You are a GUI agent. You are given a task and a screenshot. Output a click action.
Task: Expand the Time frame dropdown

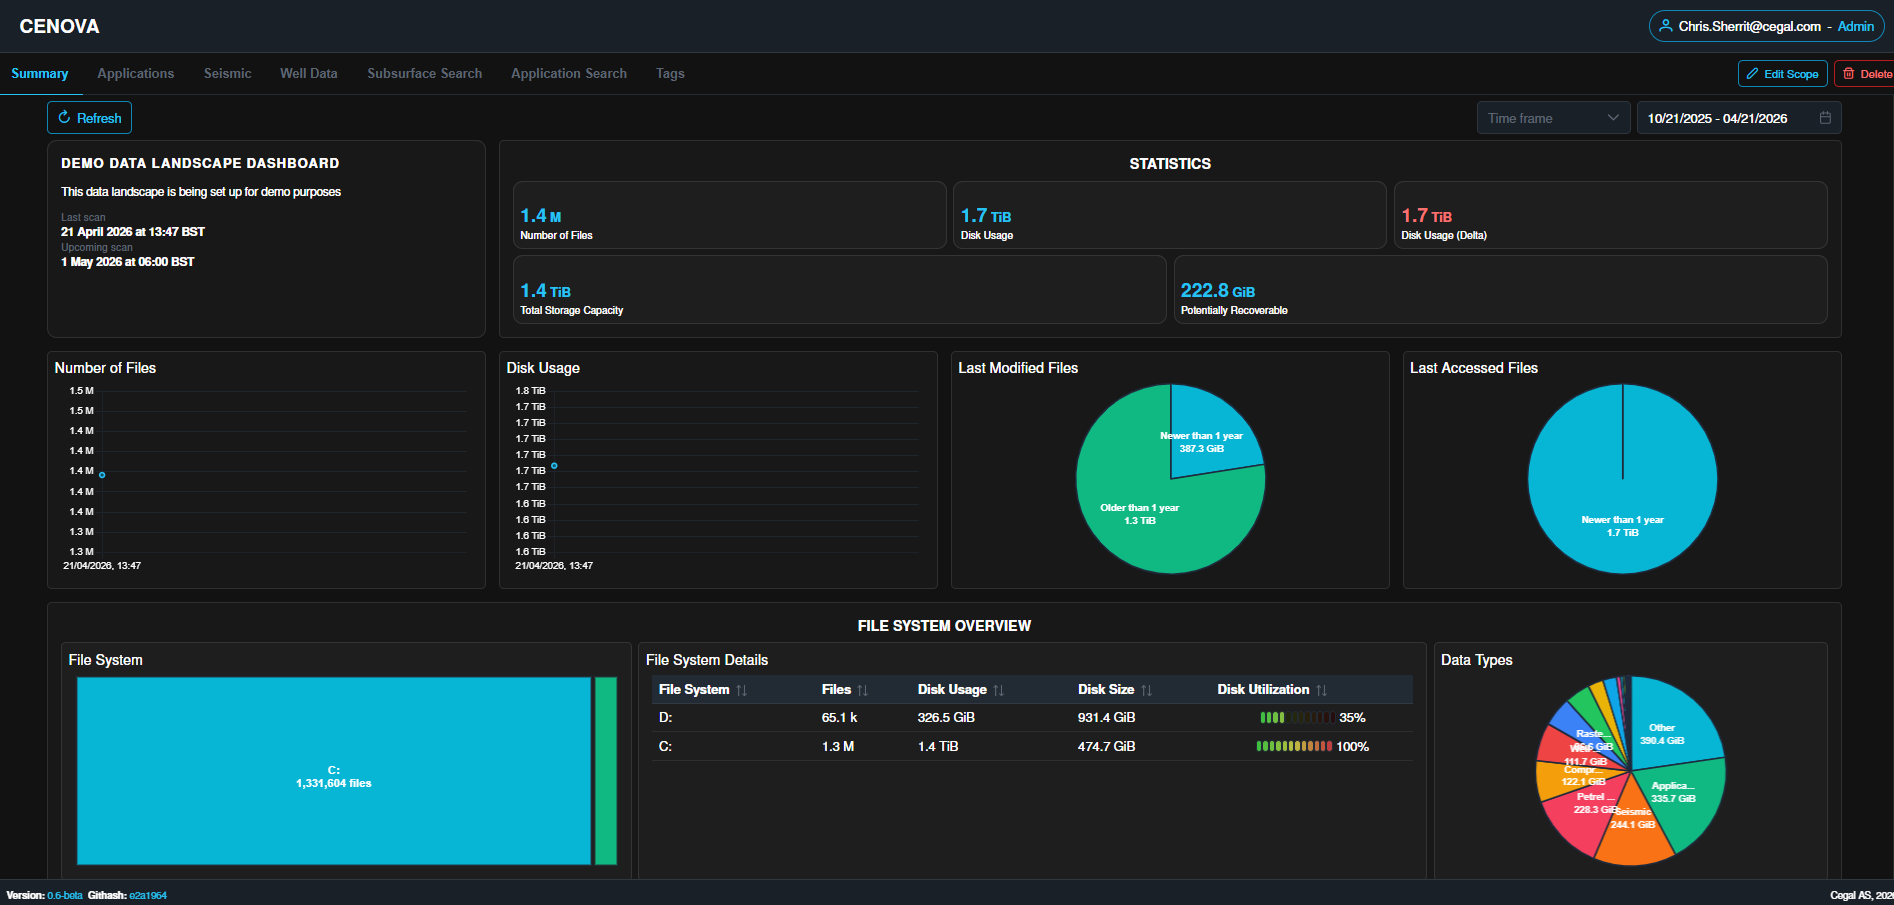pyautogui.click(x=1553, y=118)
